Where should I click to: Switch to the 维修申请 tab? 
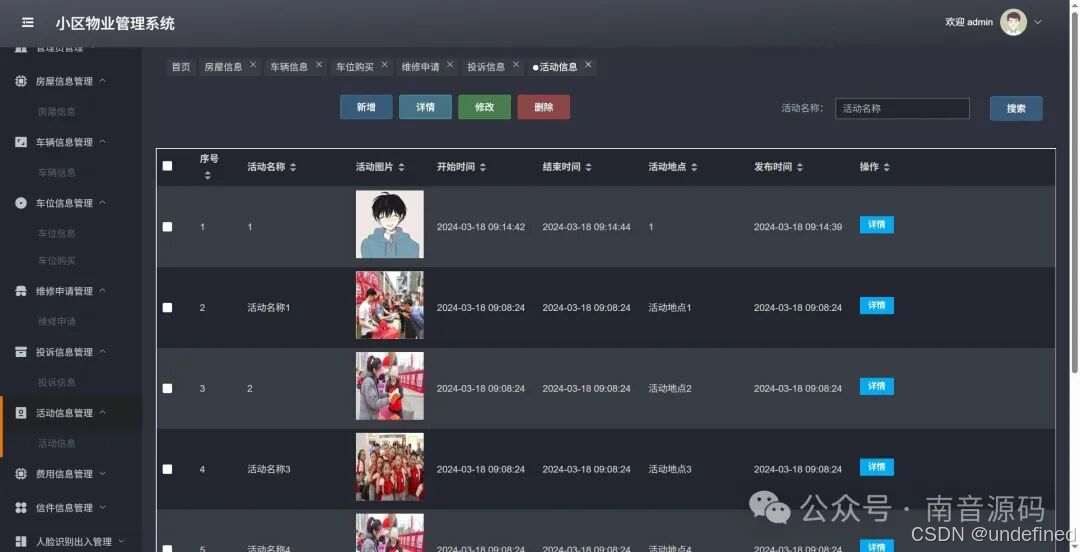420,67
